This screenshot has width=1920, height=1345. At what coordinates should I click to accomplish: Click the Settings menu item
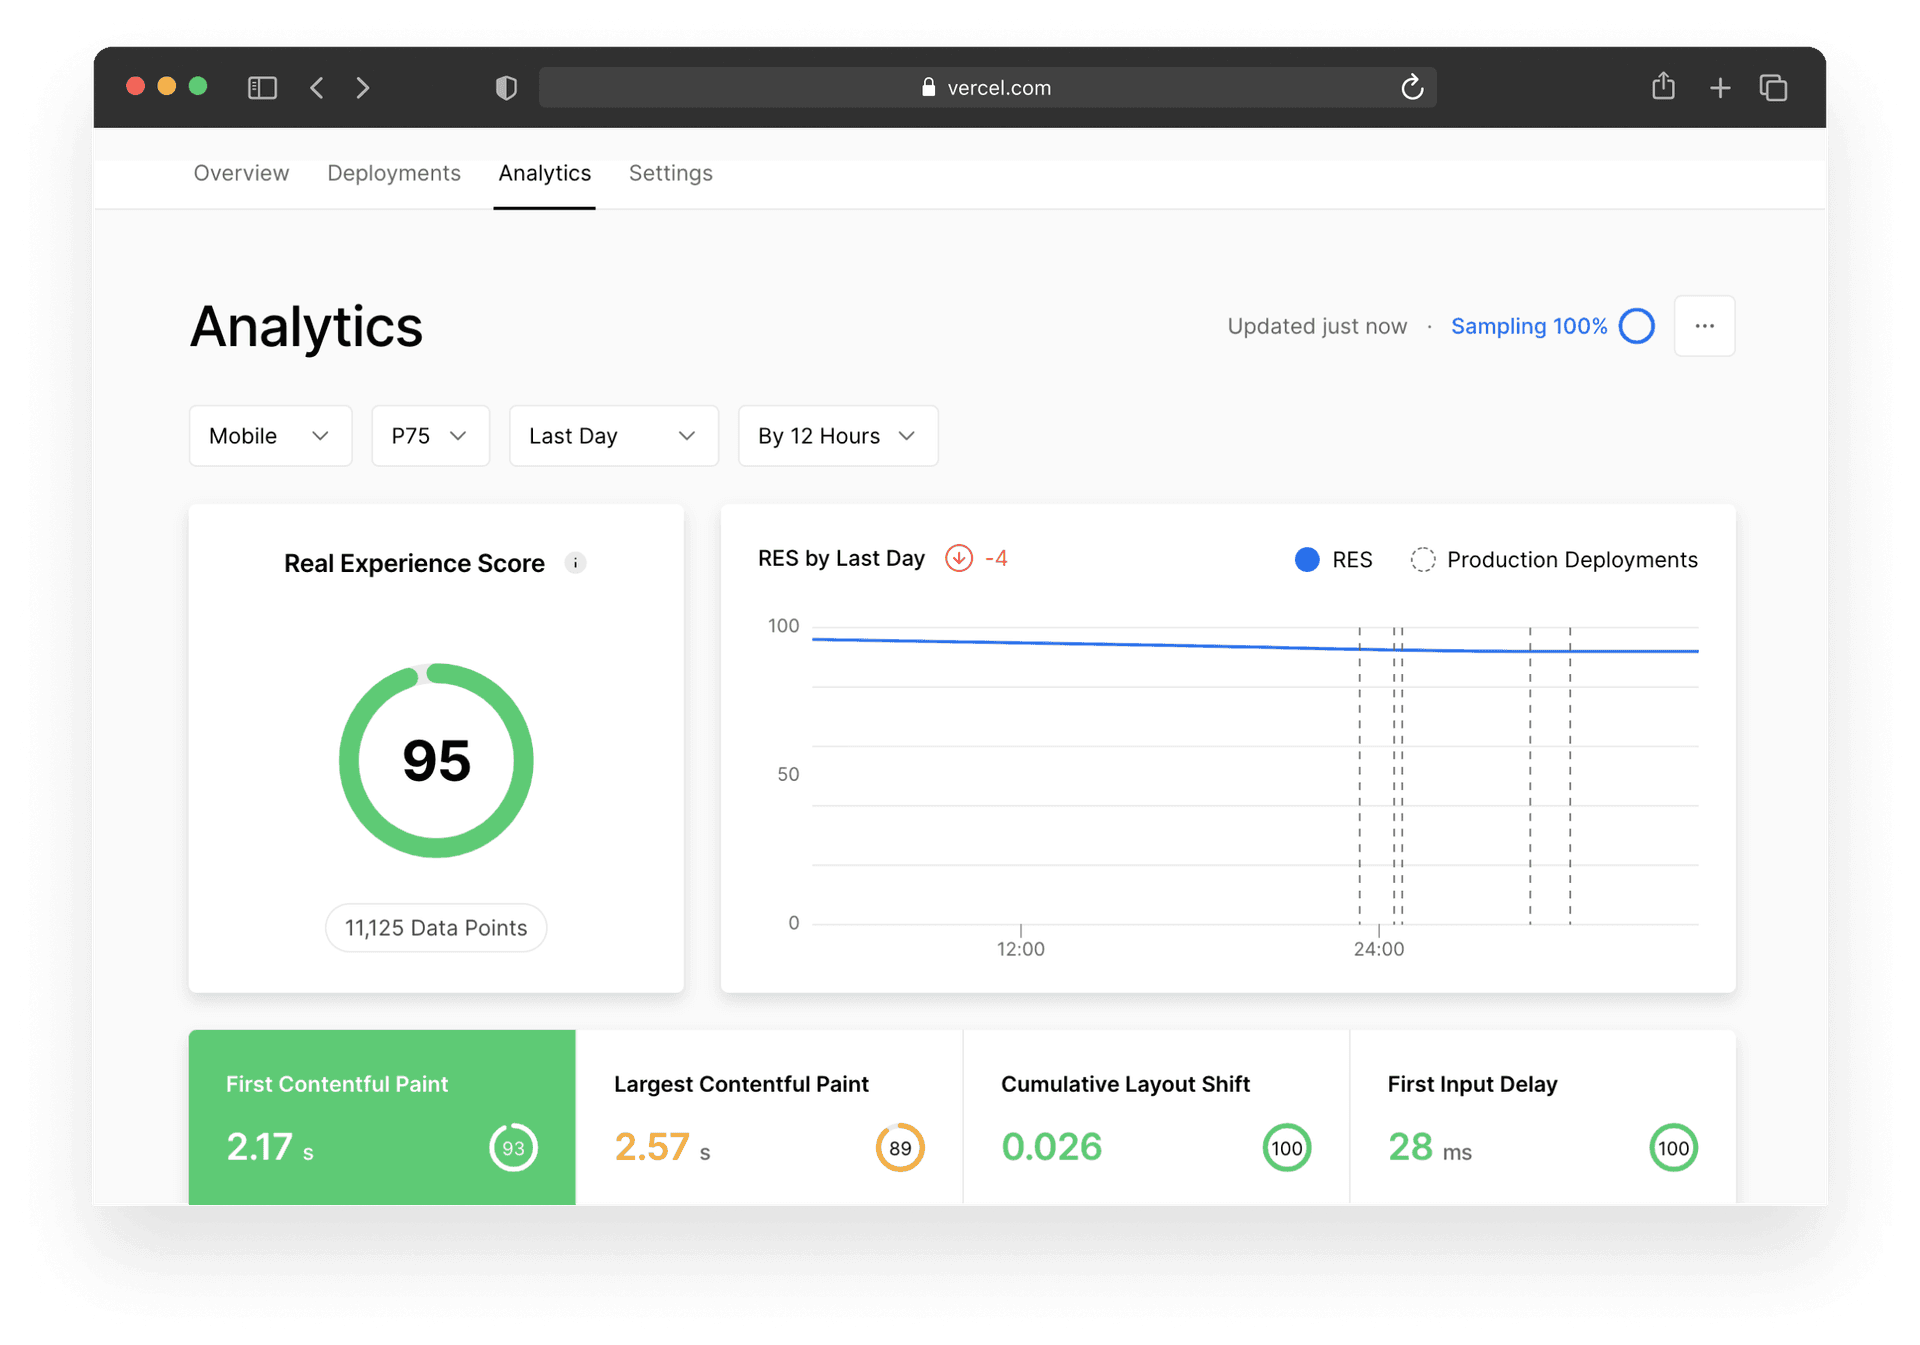click(670, 174)
